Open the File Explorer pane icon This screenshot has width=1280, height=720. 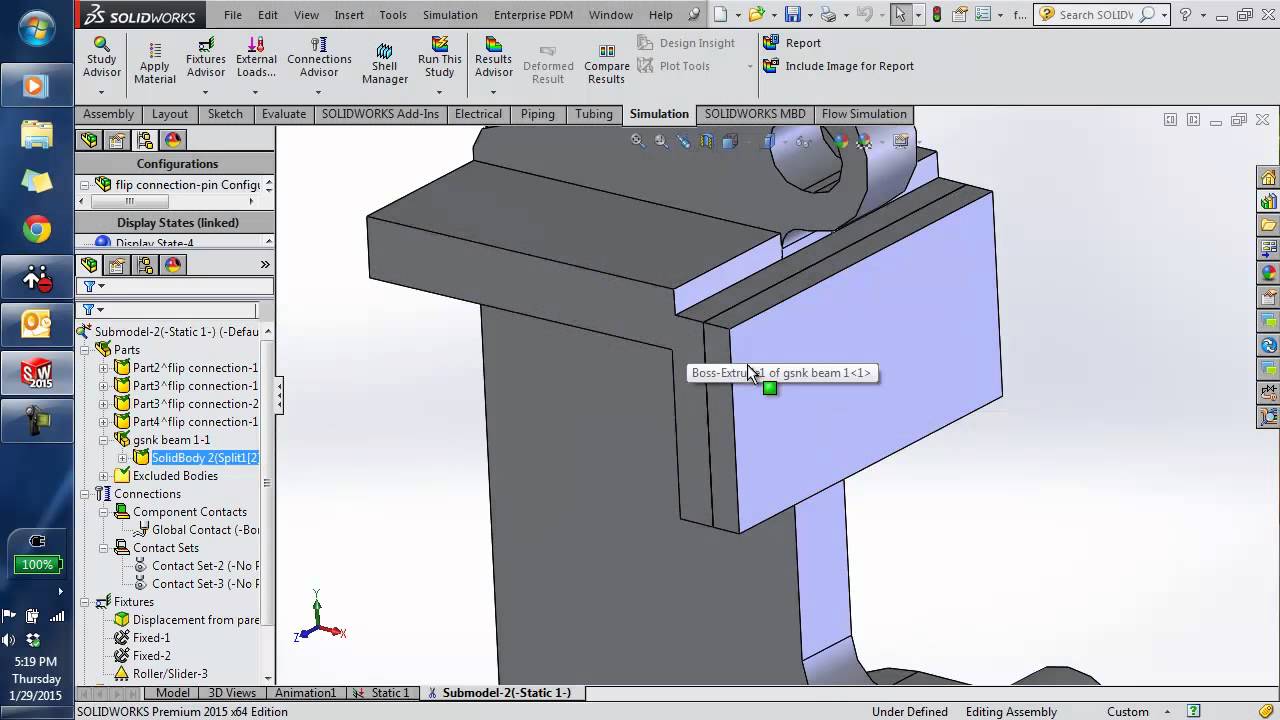(x=1269, y=225)
